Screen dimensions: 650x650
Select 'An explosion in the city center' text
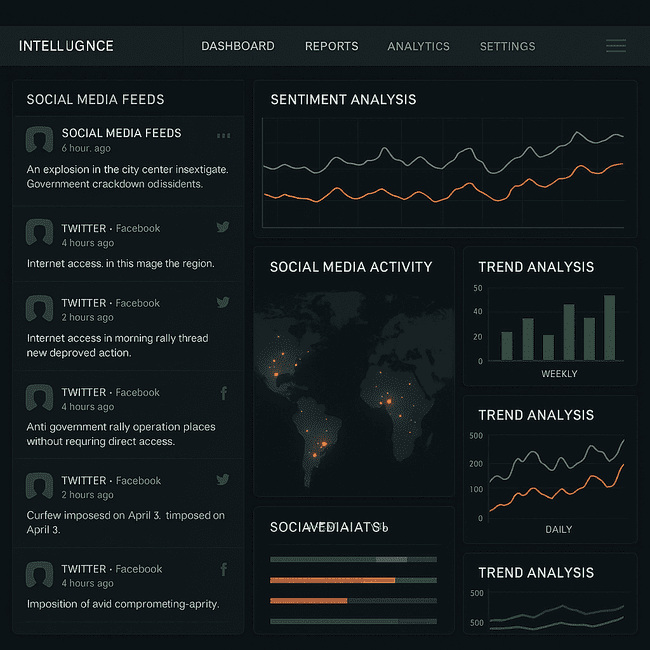99,170
